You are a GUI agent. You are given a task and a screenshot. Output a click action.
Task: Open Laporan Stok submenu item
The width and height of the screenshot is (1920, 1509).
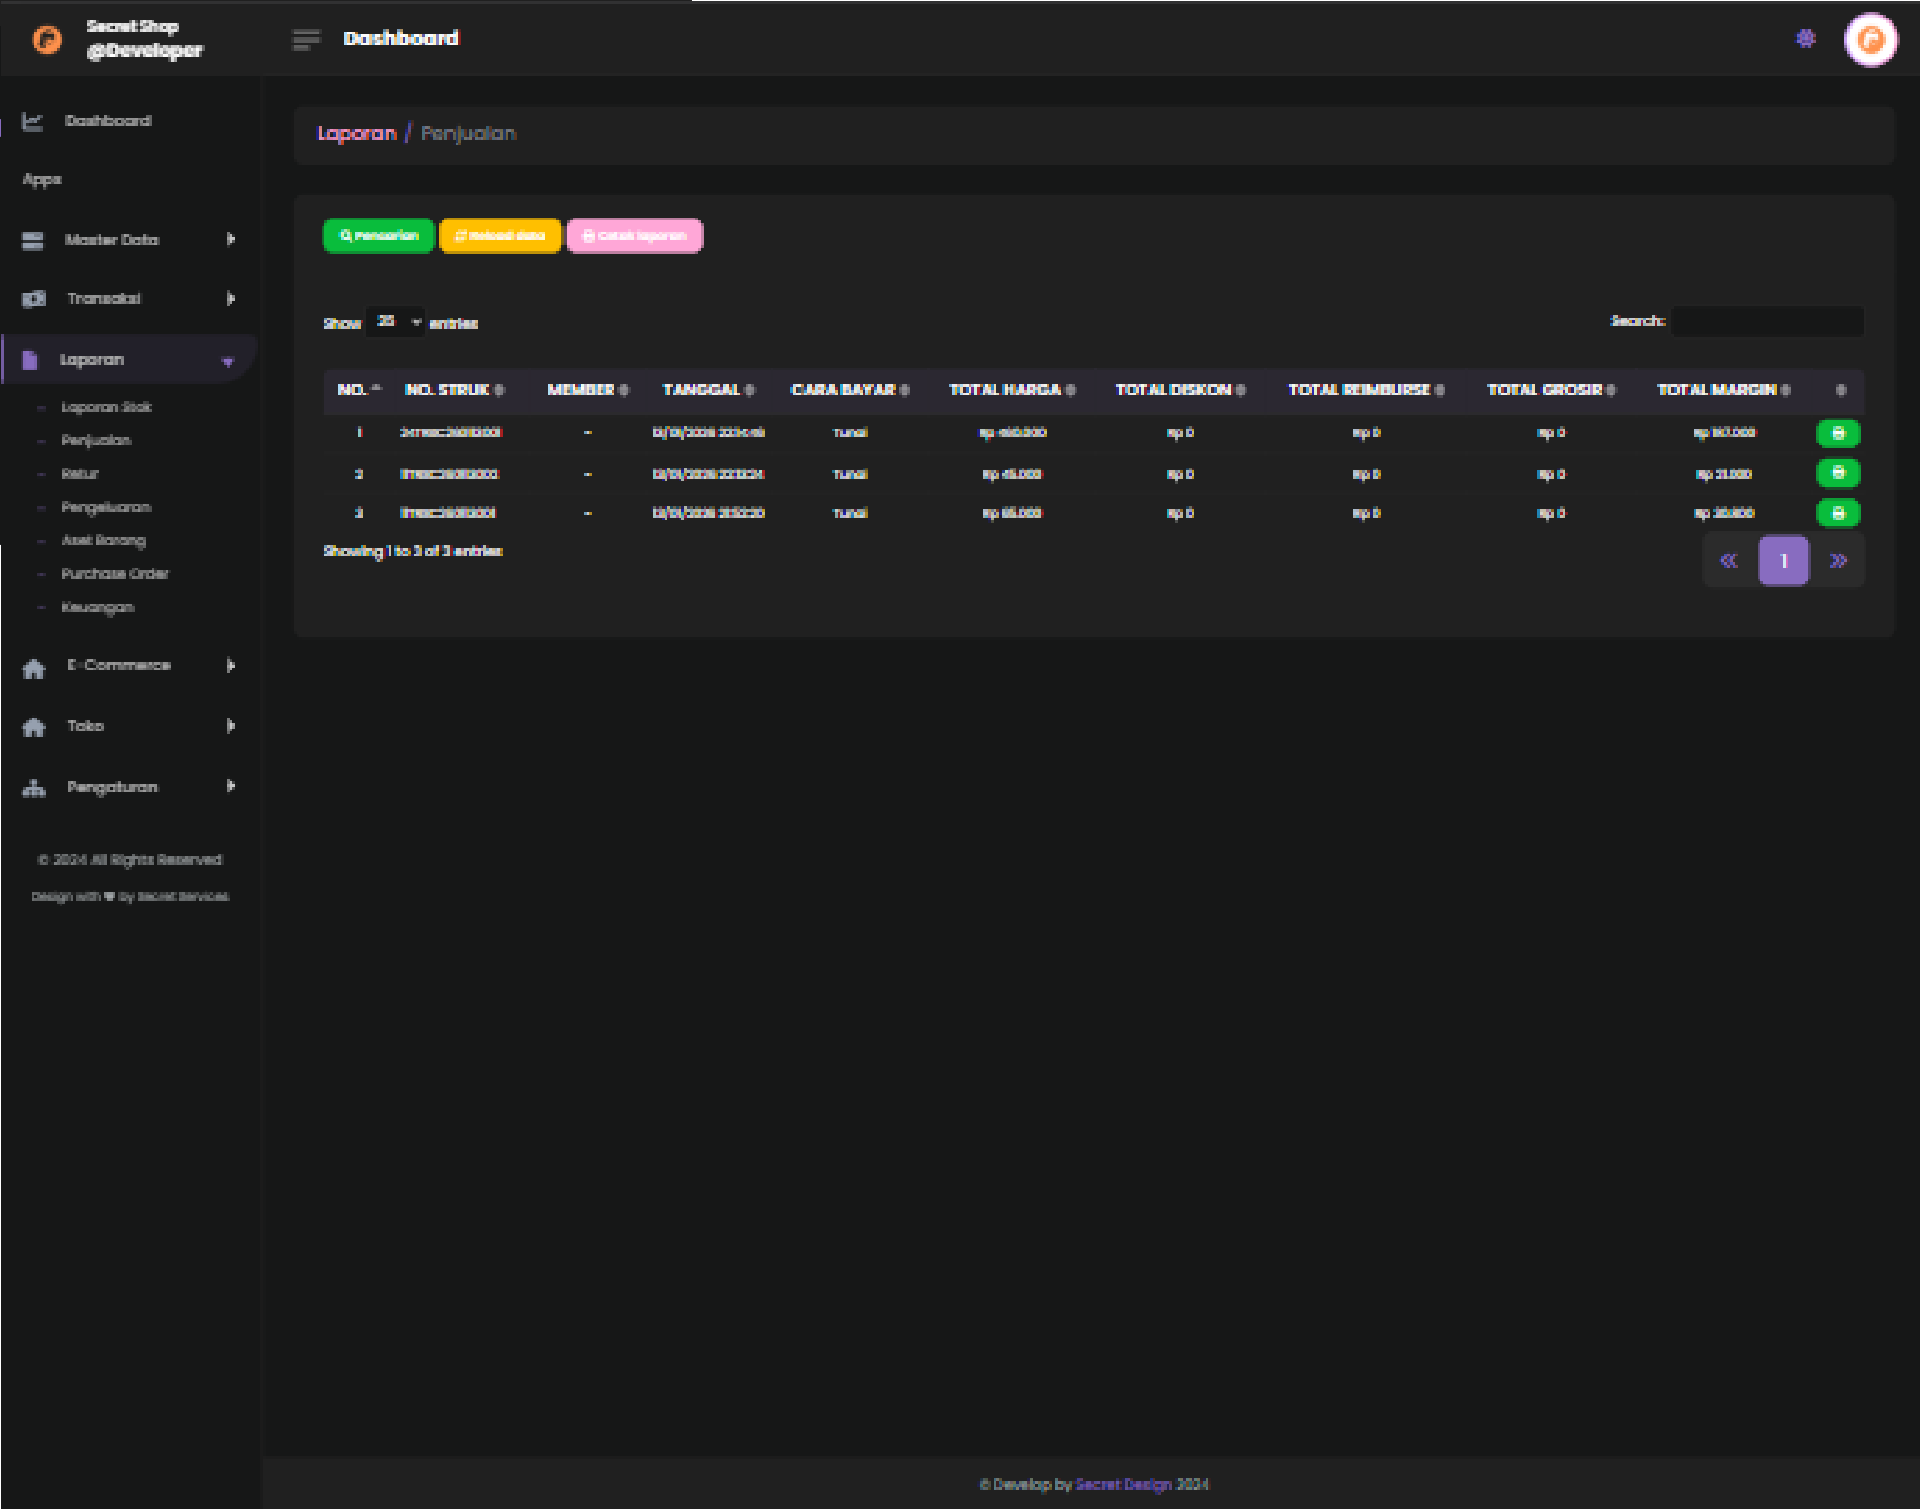pyautogui.click(x=106, y=407)
